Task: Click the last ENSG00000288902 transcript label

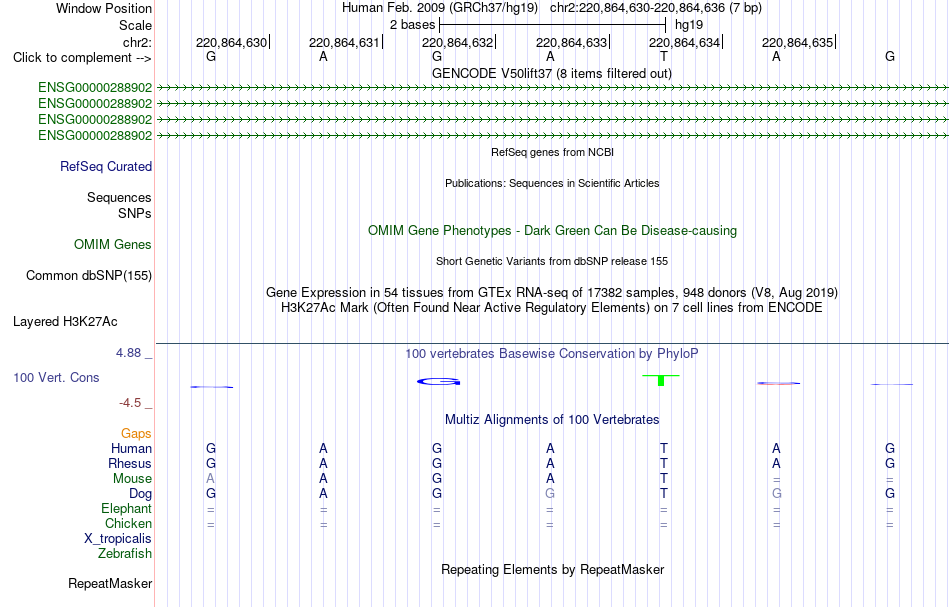Action: 95,136
